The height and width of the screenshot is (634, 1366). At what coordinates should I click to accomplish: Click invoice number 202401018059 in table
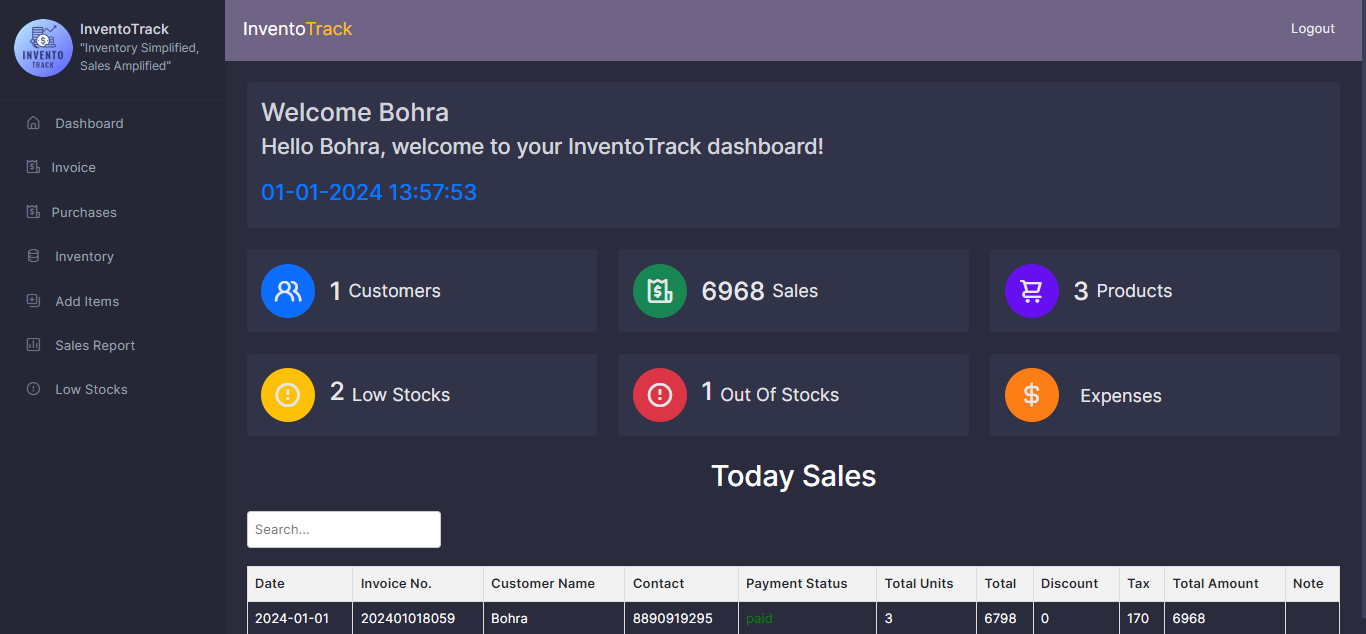tap(408, 619)
